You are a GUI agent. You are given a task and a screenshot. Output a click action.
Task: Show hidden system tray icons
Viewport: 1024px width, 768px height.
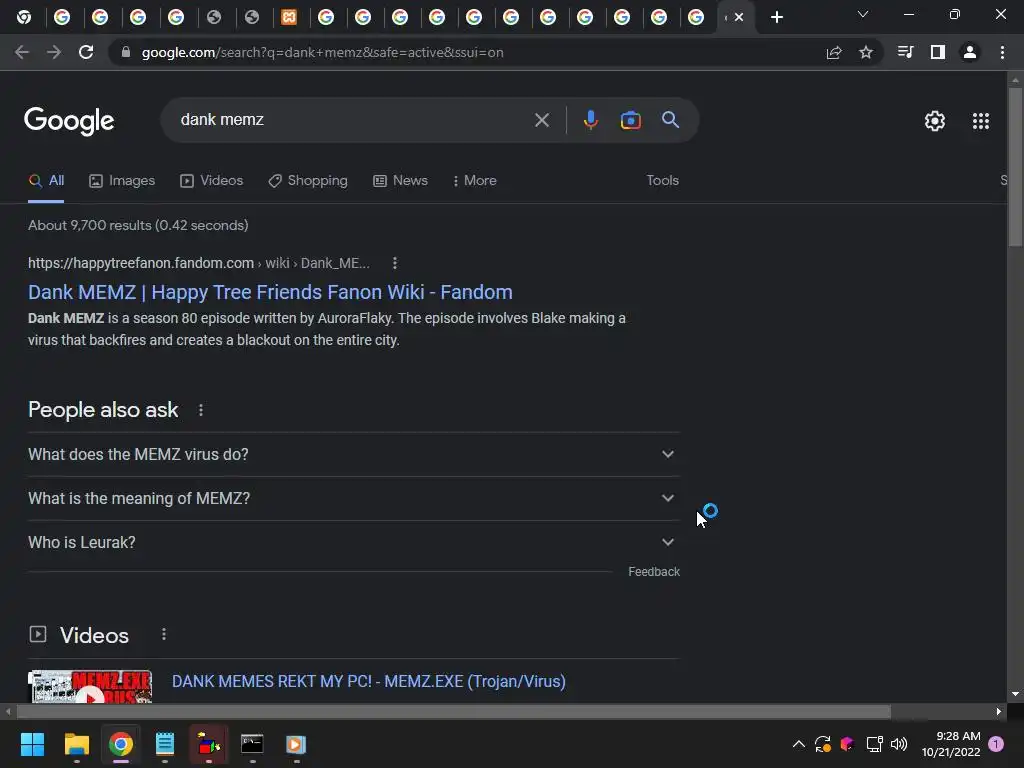click(x=798, y=744)
